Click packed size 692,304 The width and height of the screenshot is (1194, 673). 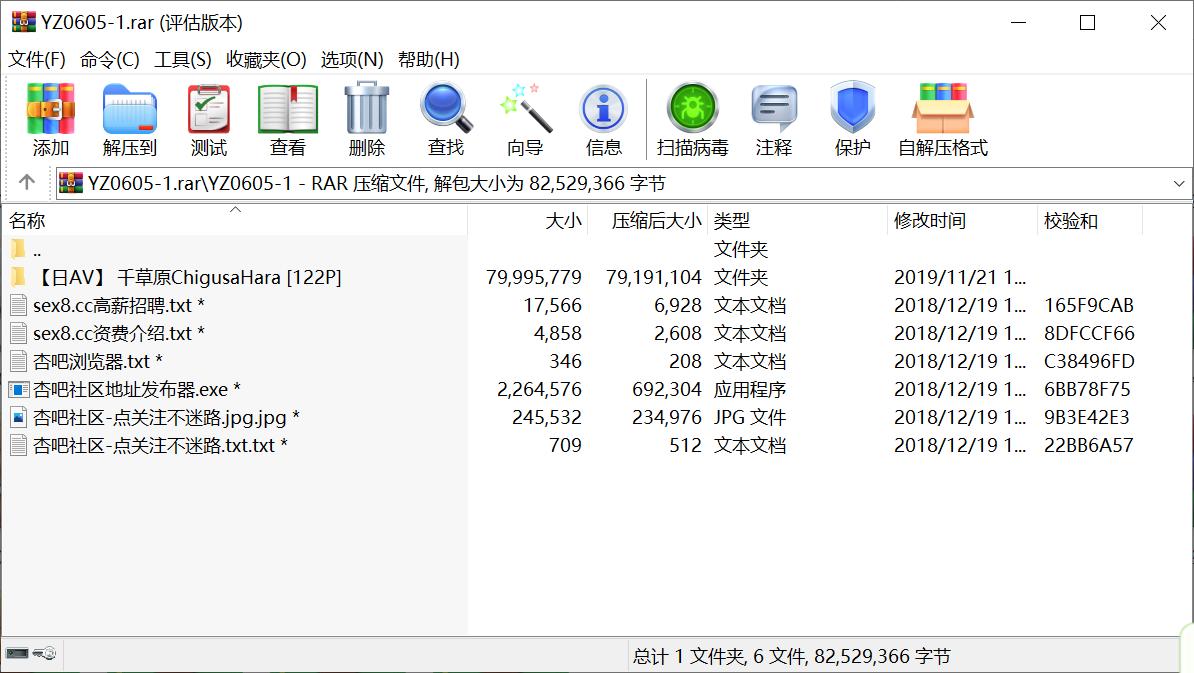666,389
